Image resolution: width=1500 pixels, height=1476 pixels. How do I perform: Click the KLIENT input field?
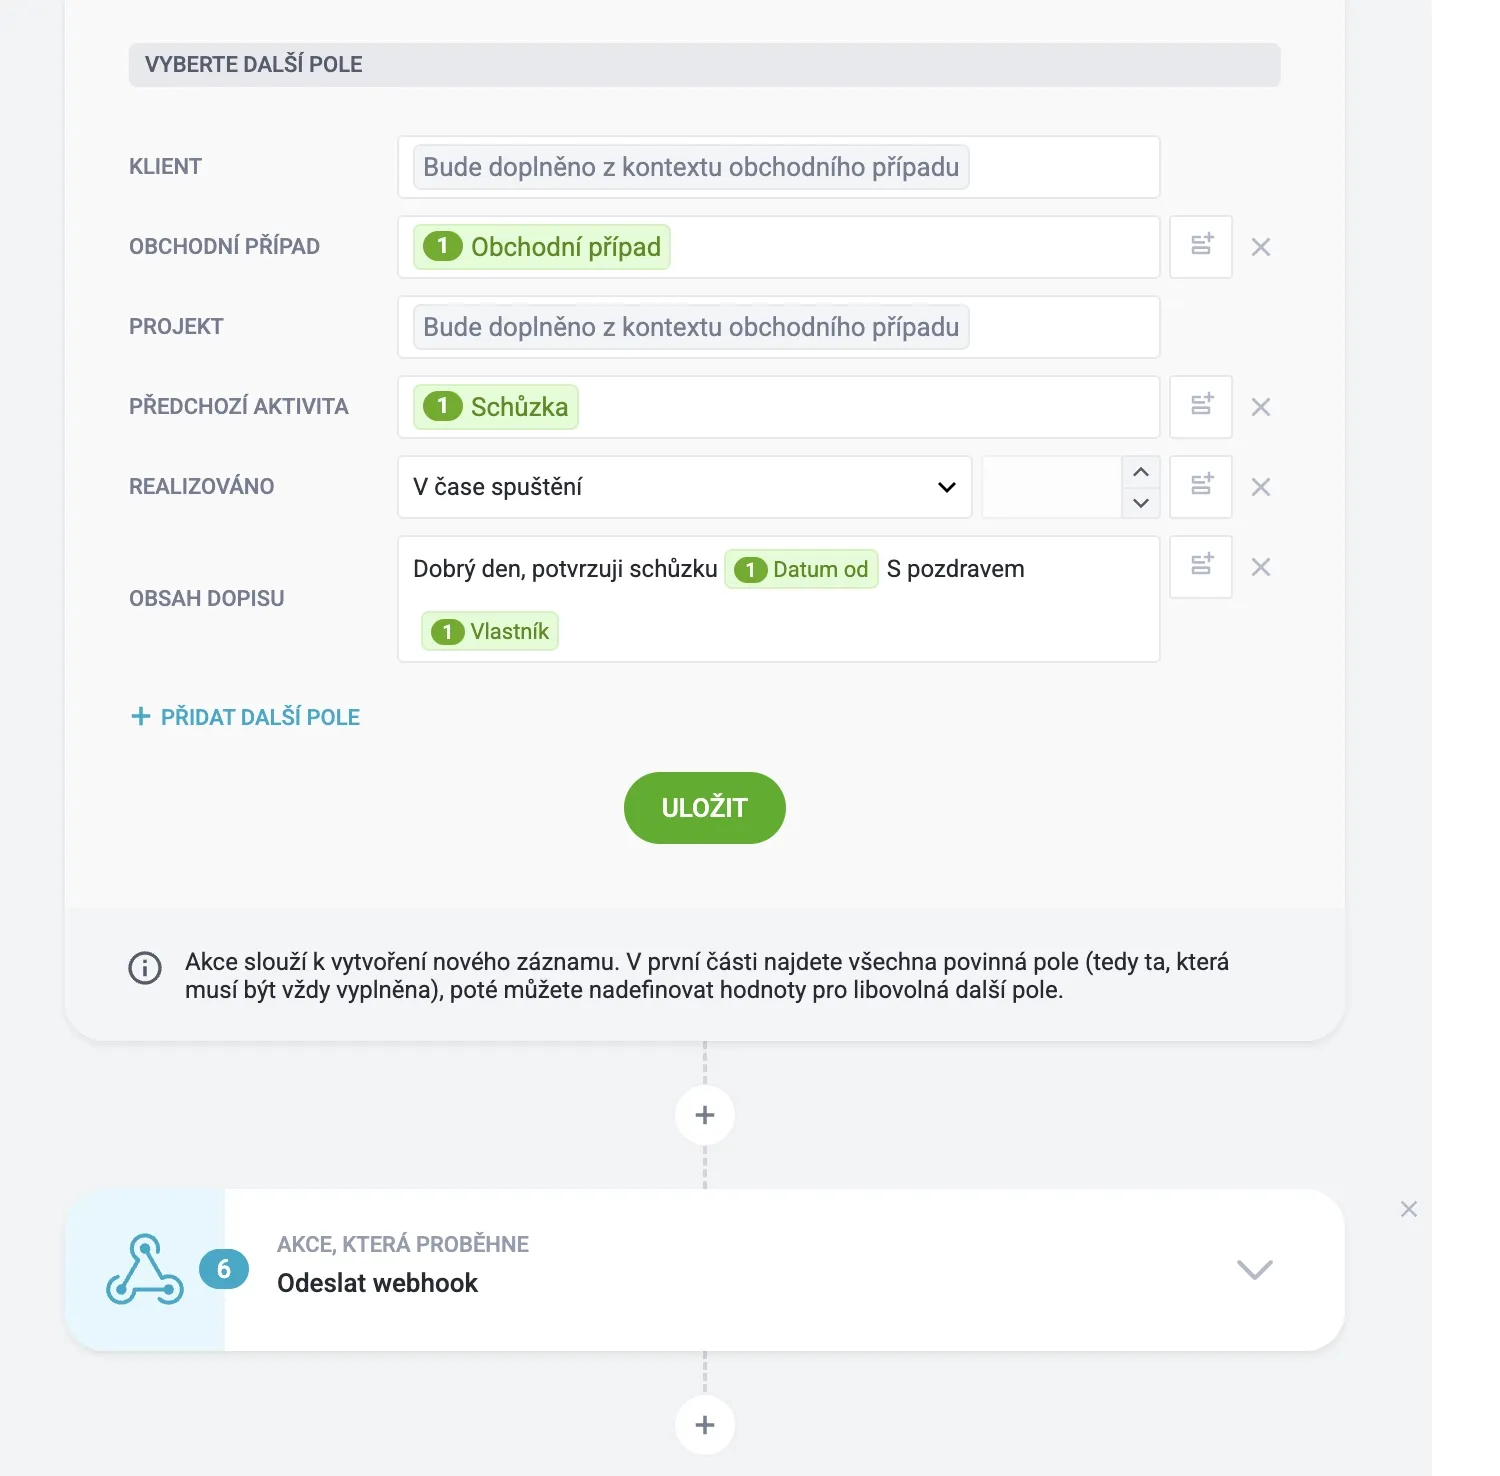click(778, 167)
